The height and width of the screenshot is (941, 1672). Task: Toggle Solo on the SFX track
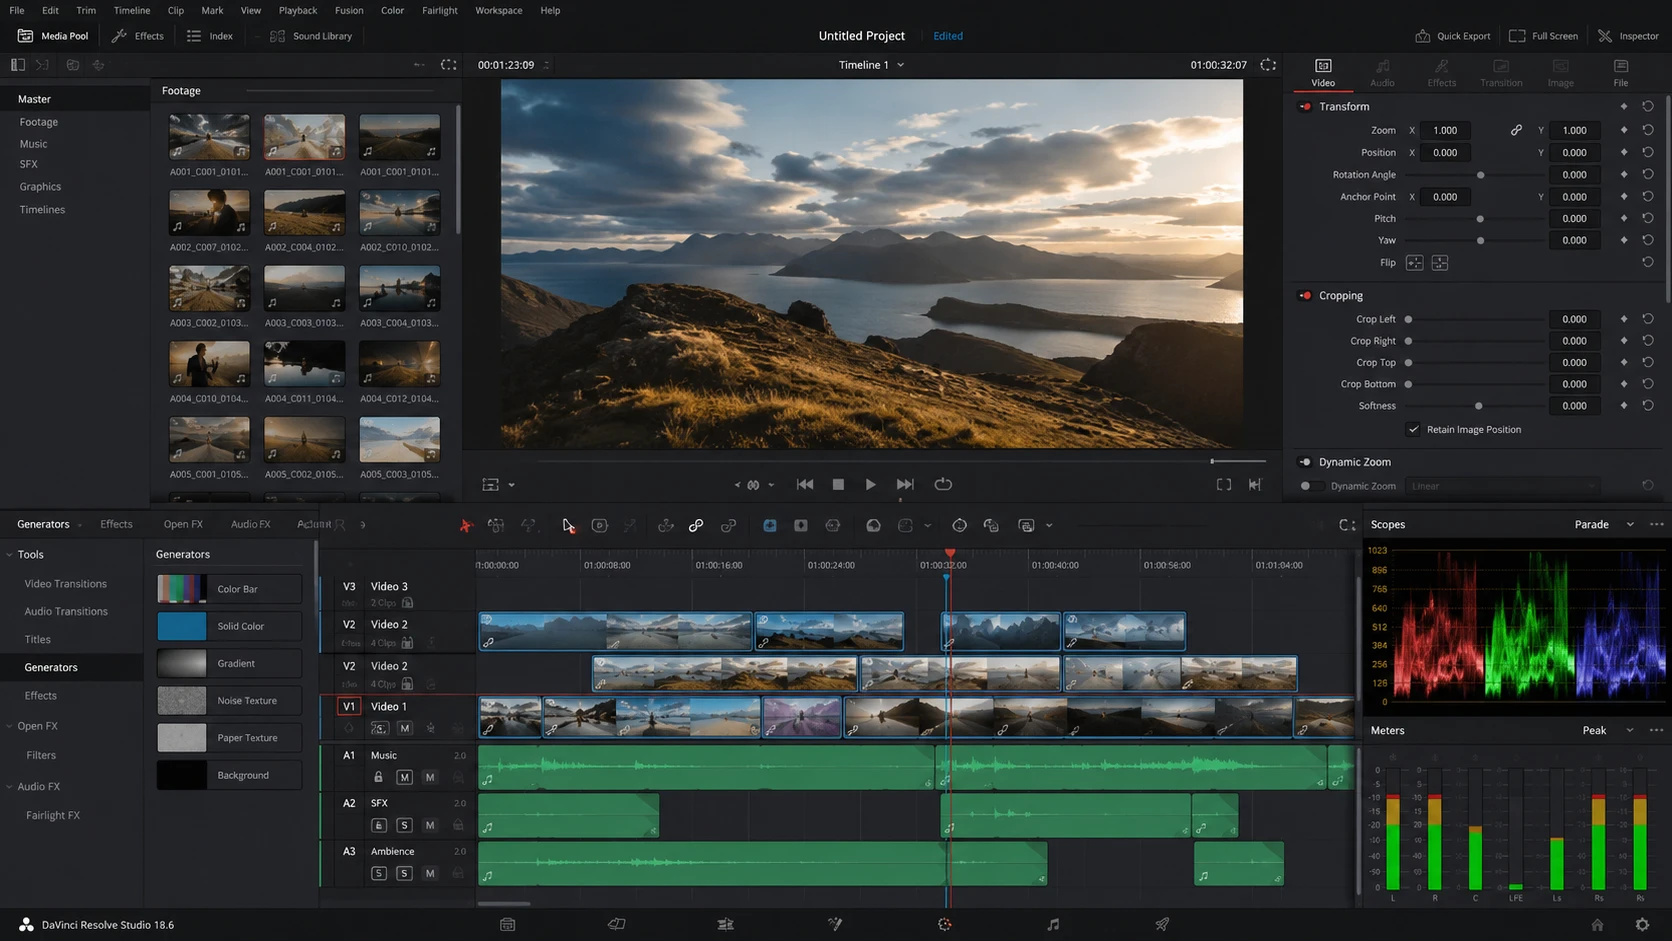click(x=404, y=825)
